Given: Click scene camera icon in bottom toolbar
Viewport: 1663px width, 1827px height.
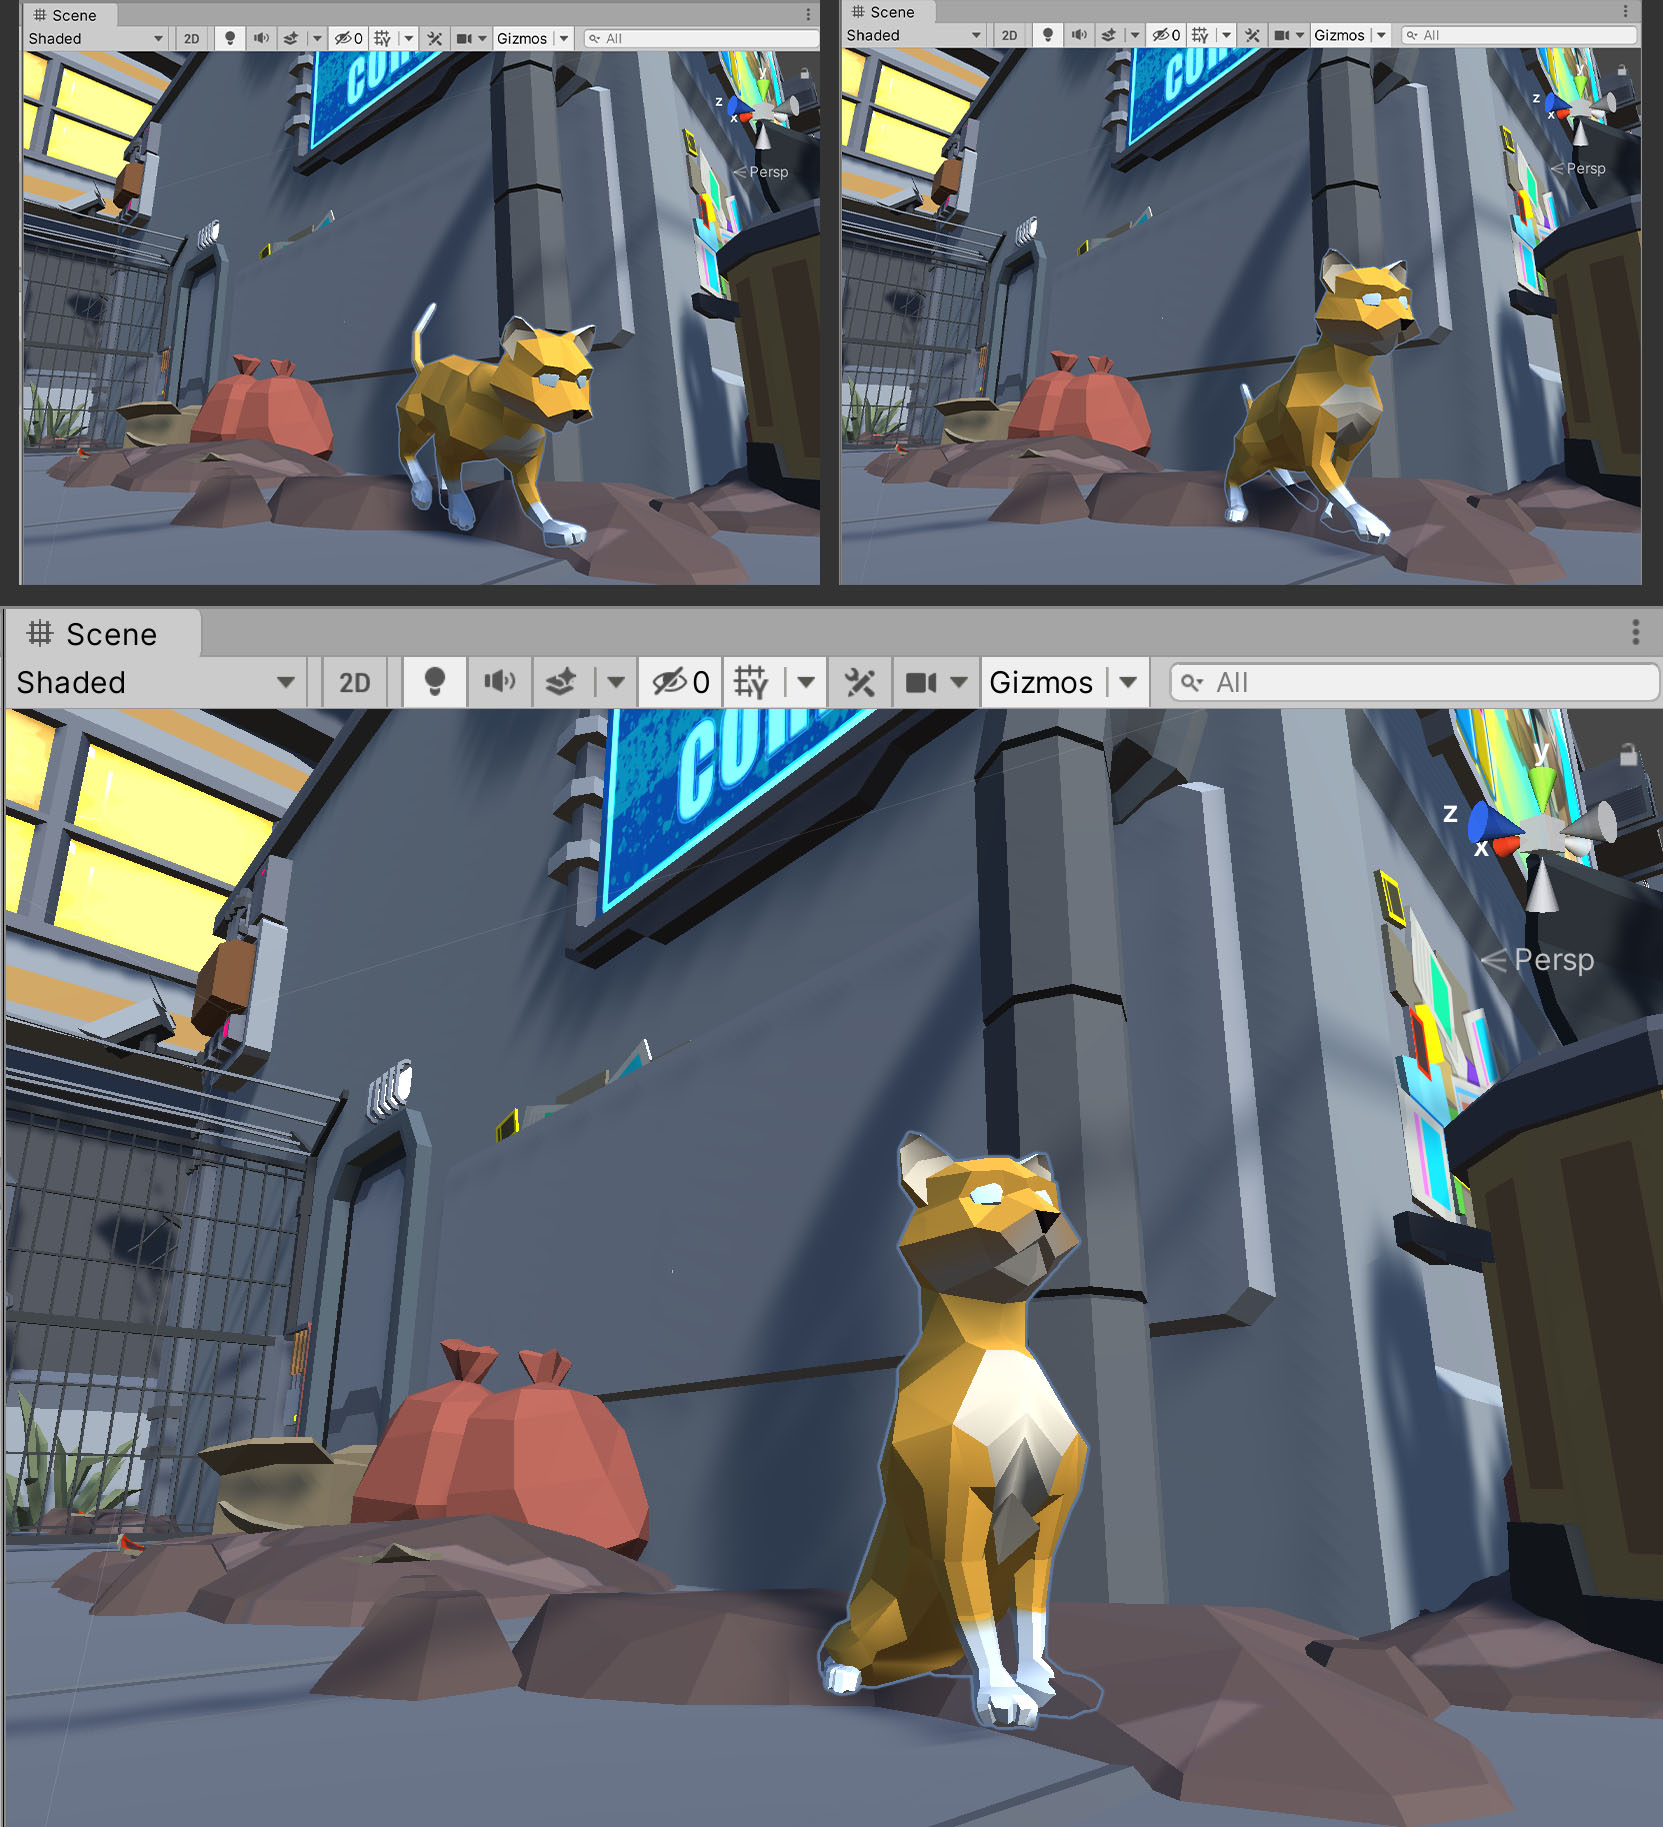Looking at the screenshot, I should tap(920, 683).
